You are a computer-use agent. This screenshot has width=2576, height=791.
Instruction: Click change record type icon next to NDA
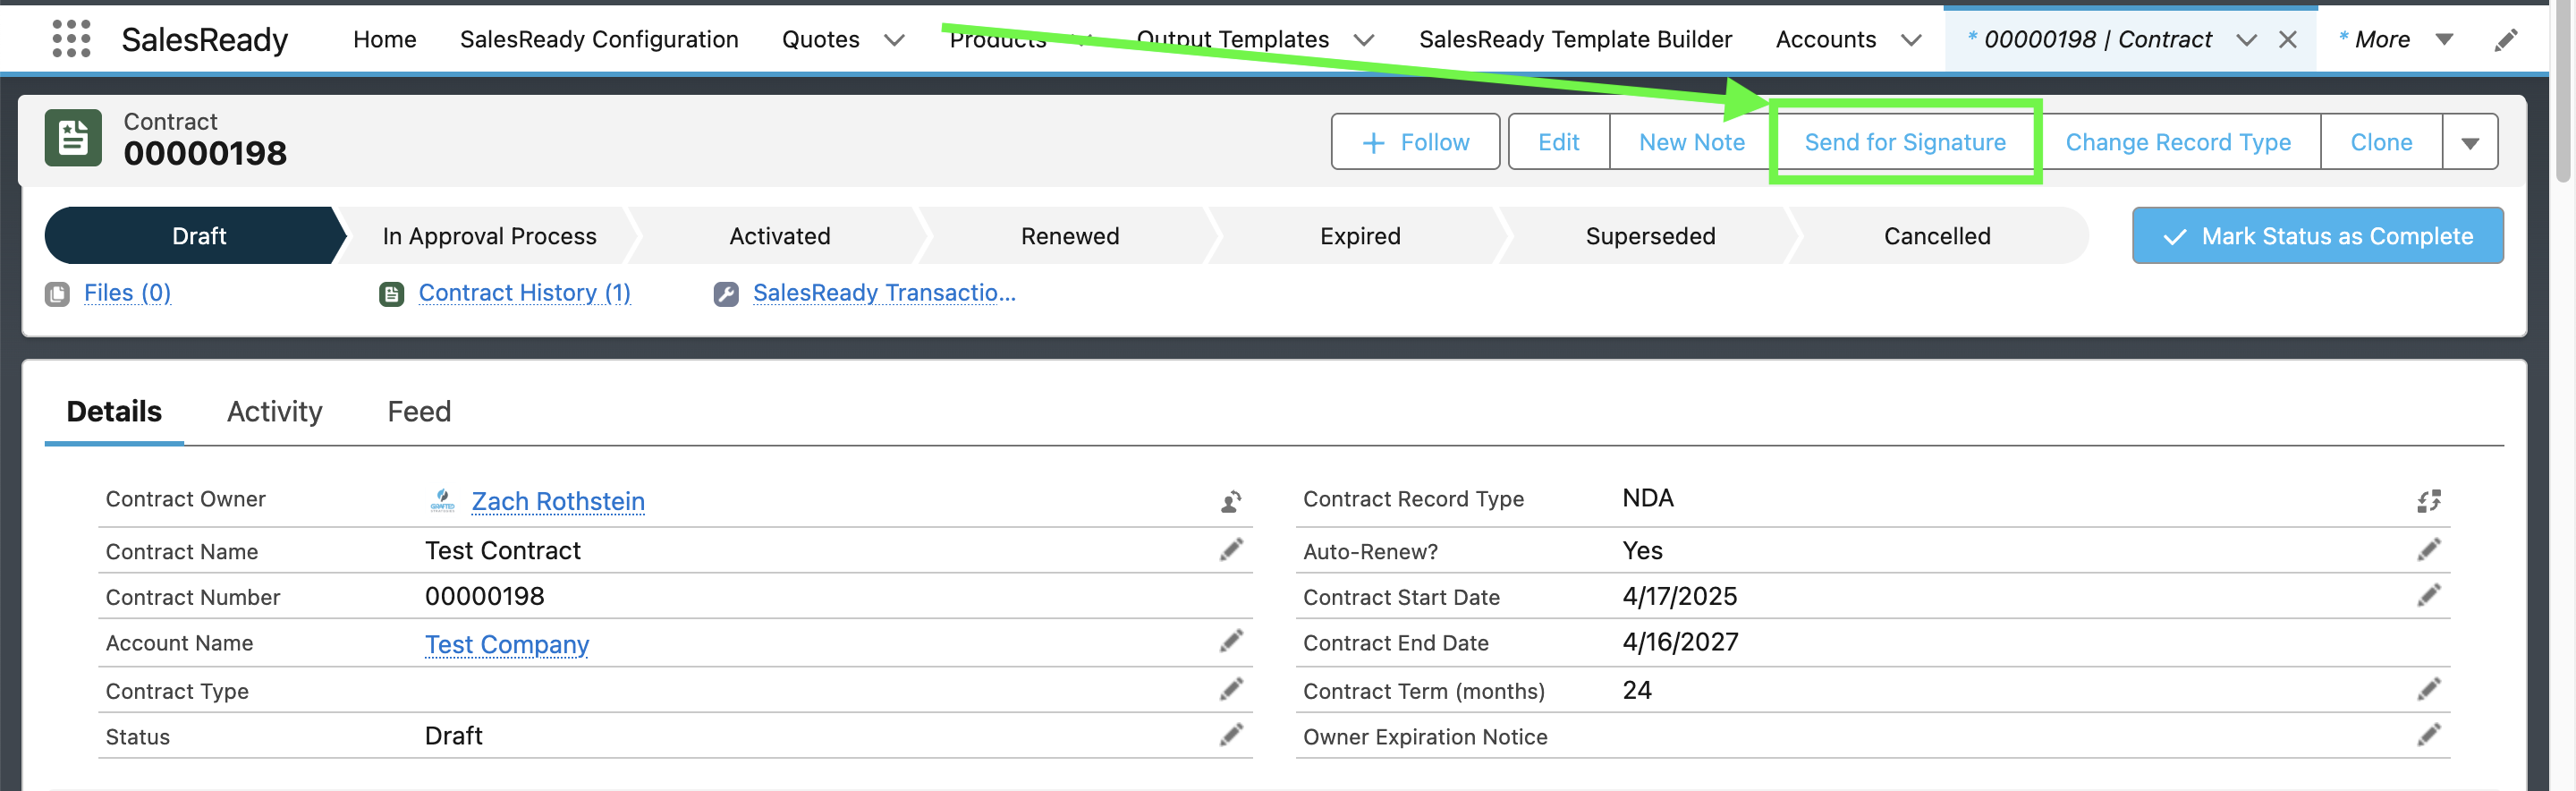(2428, 501)
